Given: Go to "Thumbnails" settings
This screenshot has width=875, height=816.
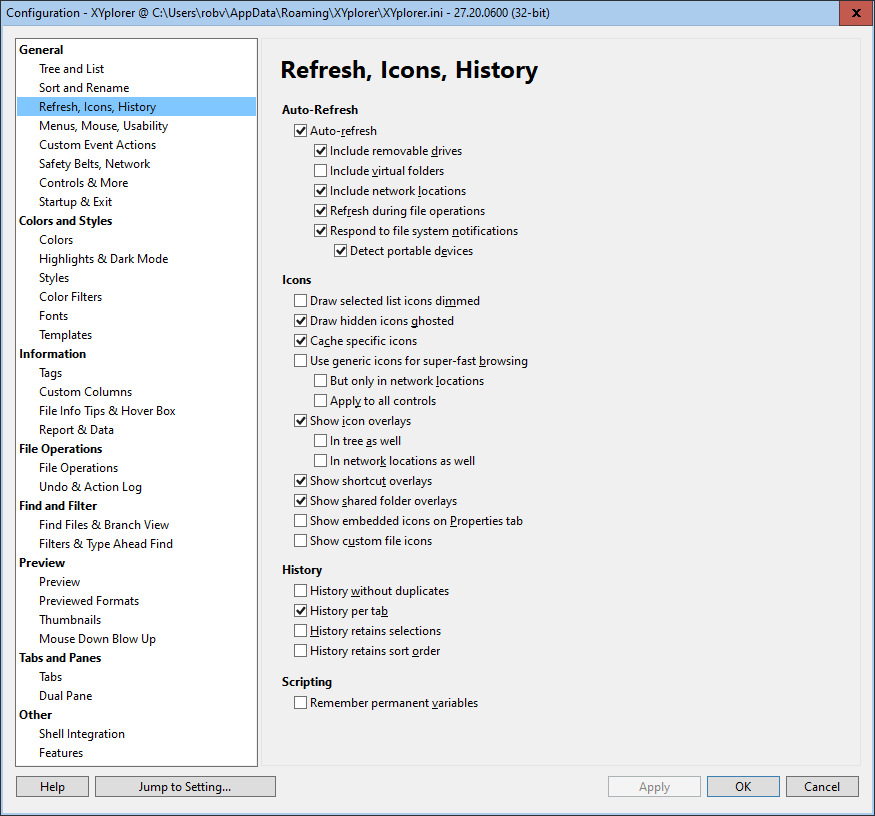Looking at the screenshot, I should [70, 619].
